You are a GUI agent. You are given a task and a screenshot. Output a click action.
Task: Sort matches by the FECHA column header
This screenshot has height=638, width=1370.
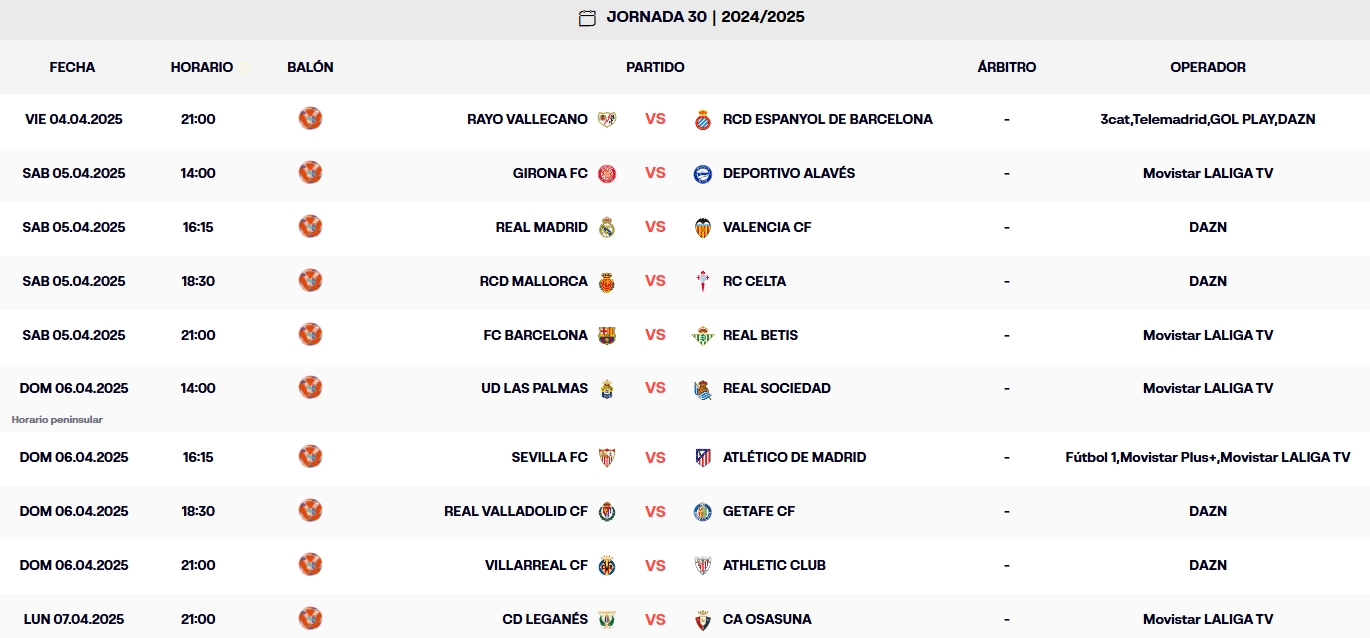pyautogui.click(x=73, y=67)
